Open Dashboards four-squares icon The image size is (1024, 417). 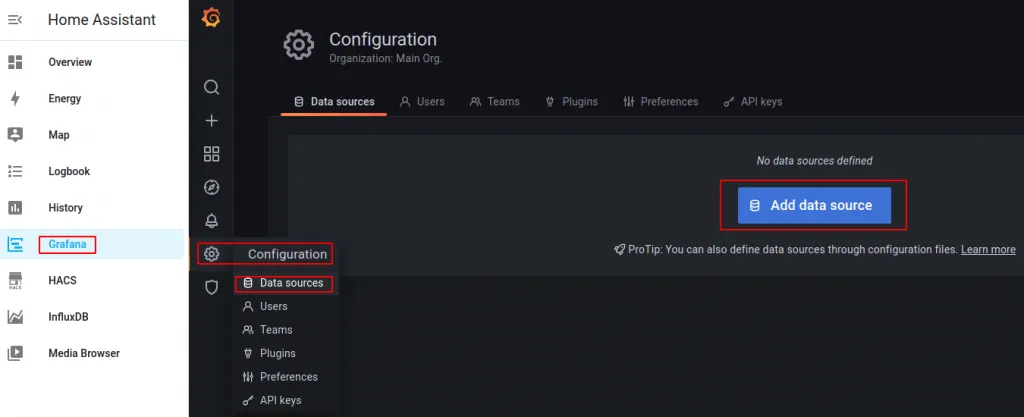[x=212, y=154]
